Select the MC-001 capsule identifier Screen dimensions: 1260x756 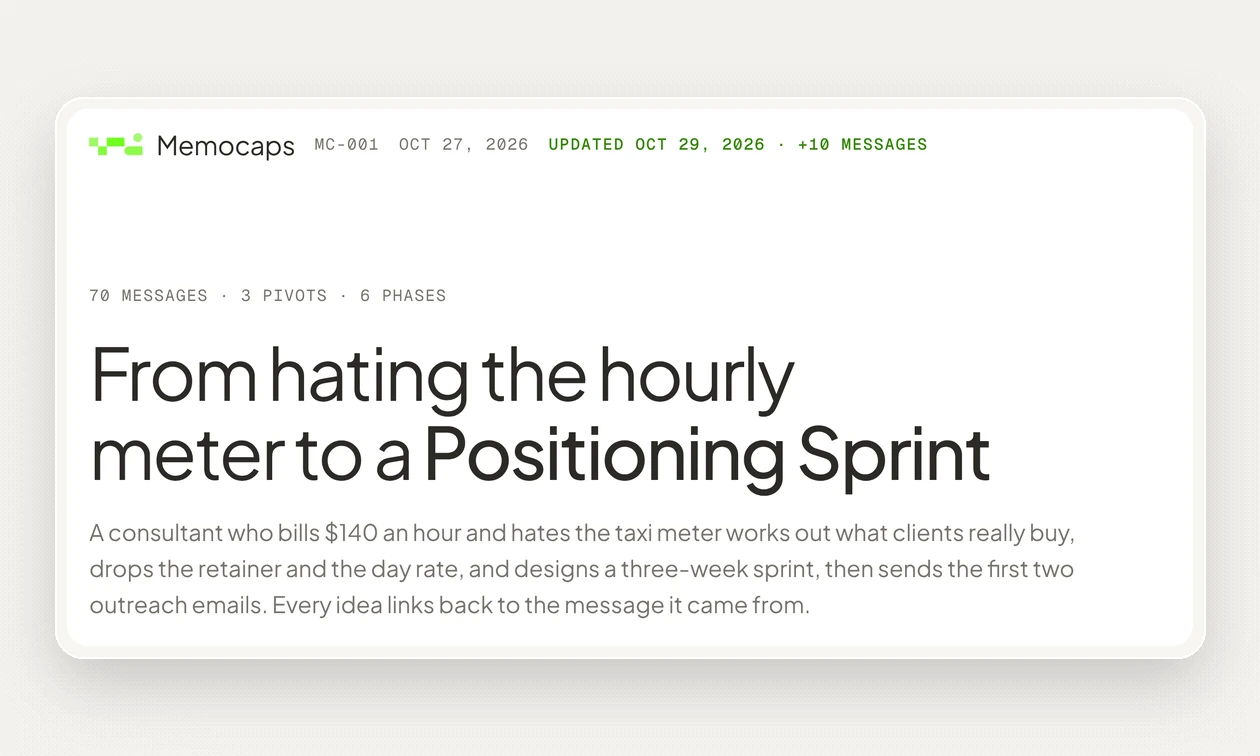pyautogui.click(x=346, y=144)
